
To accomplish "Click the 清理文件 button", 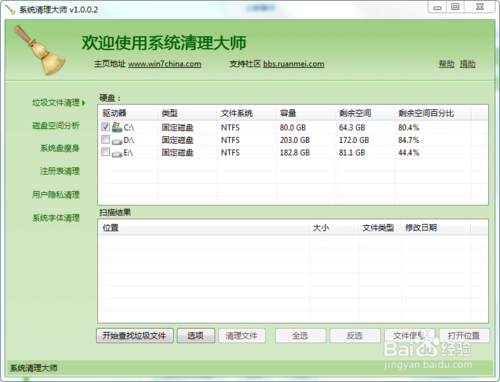I will click(x=242, y=335).
